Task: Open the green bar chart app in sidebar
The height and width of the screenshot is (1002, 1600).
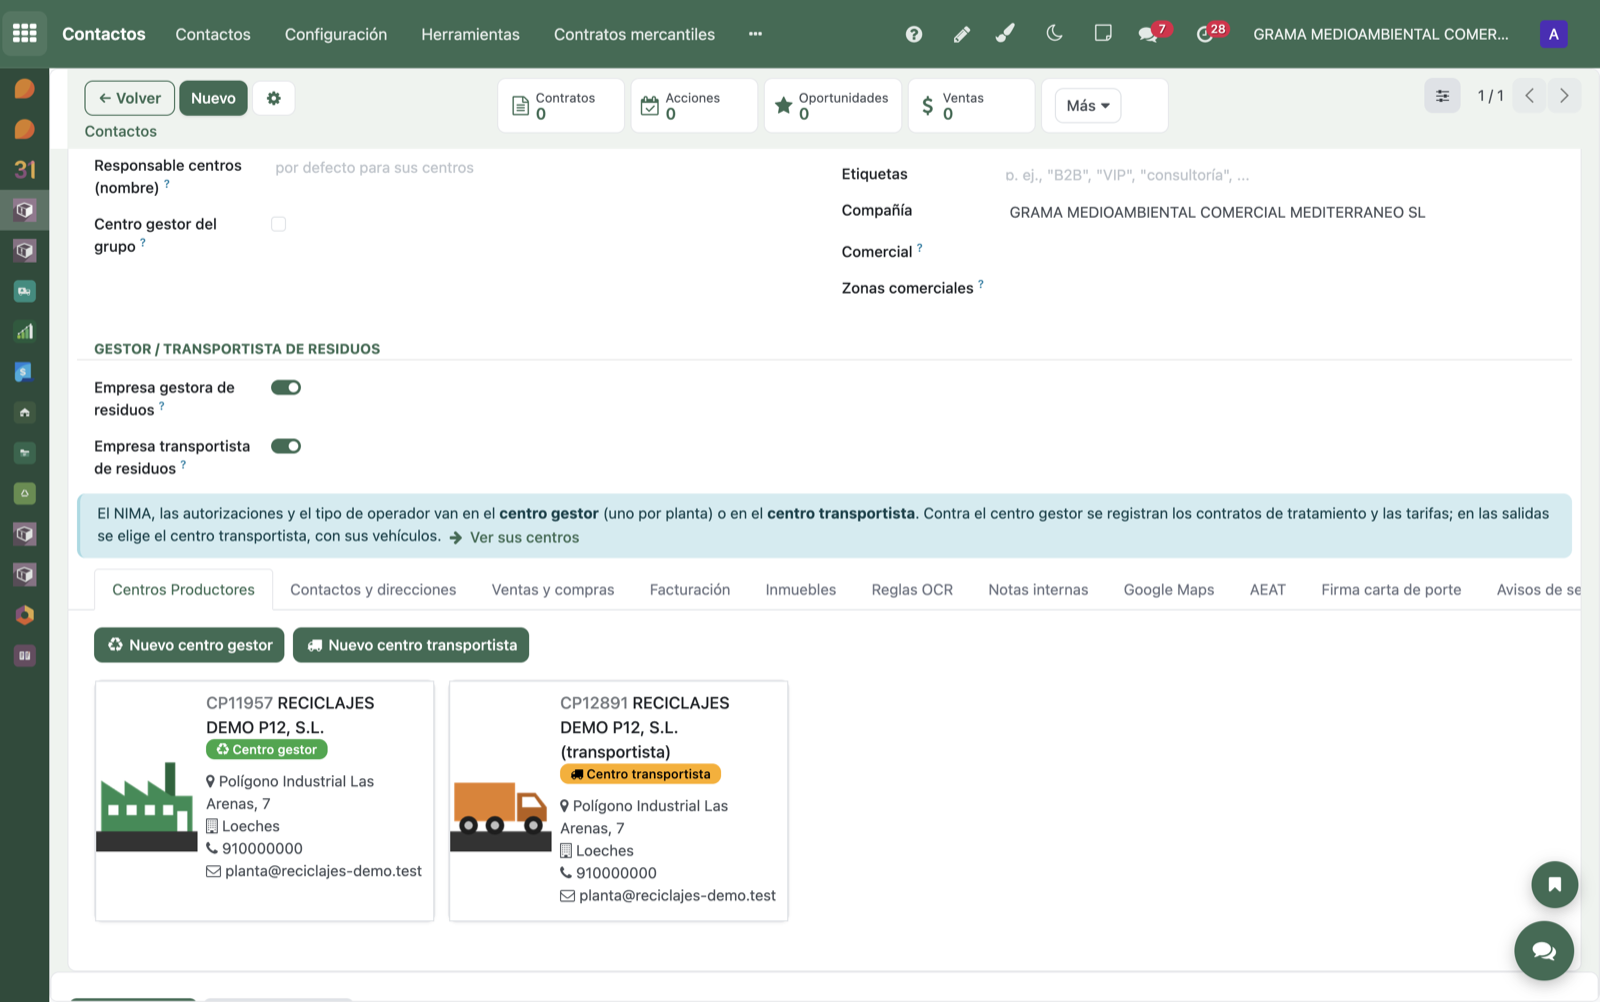Action: 25,332
